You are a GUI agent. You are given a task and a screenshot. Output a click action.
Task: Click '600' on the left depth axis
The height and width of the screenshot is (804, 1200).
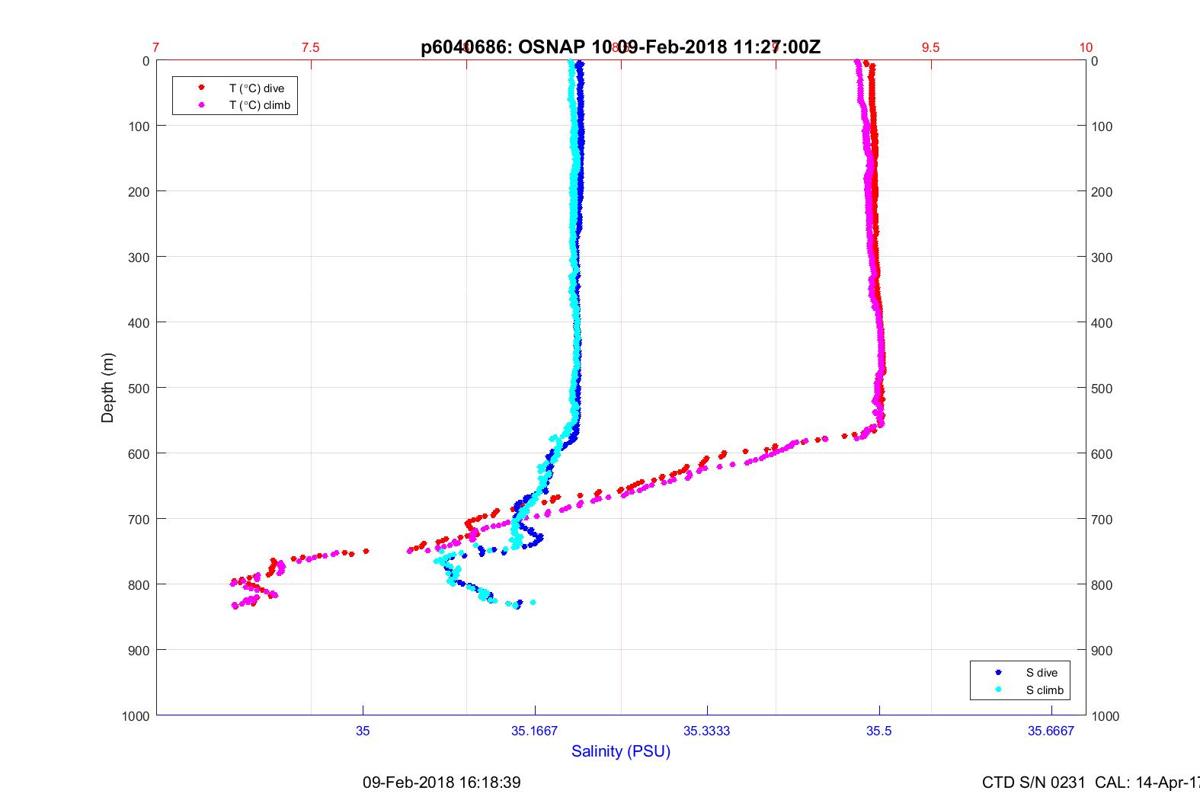coord(138,453)
